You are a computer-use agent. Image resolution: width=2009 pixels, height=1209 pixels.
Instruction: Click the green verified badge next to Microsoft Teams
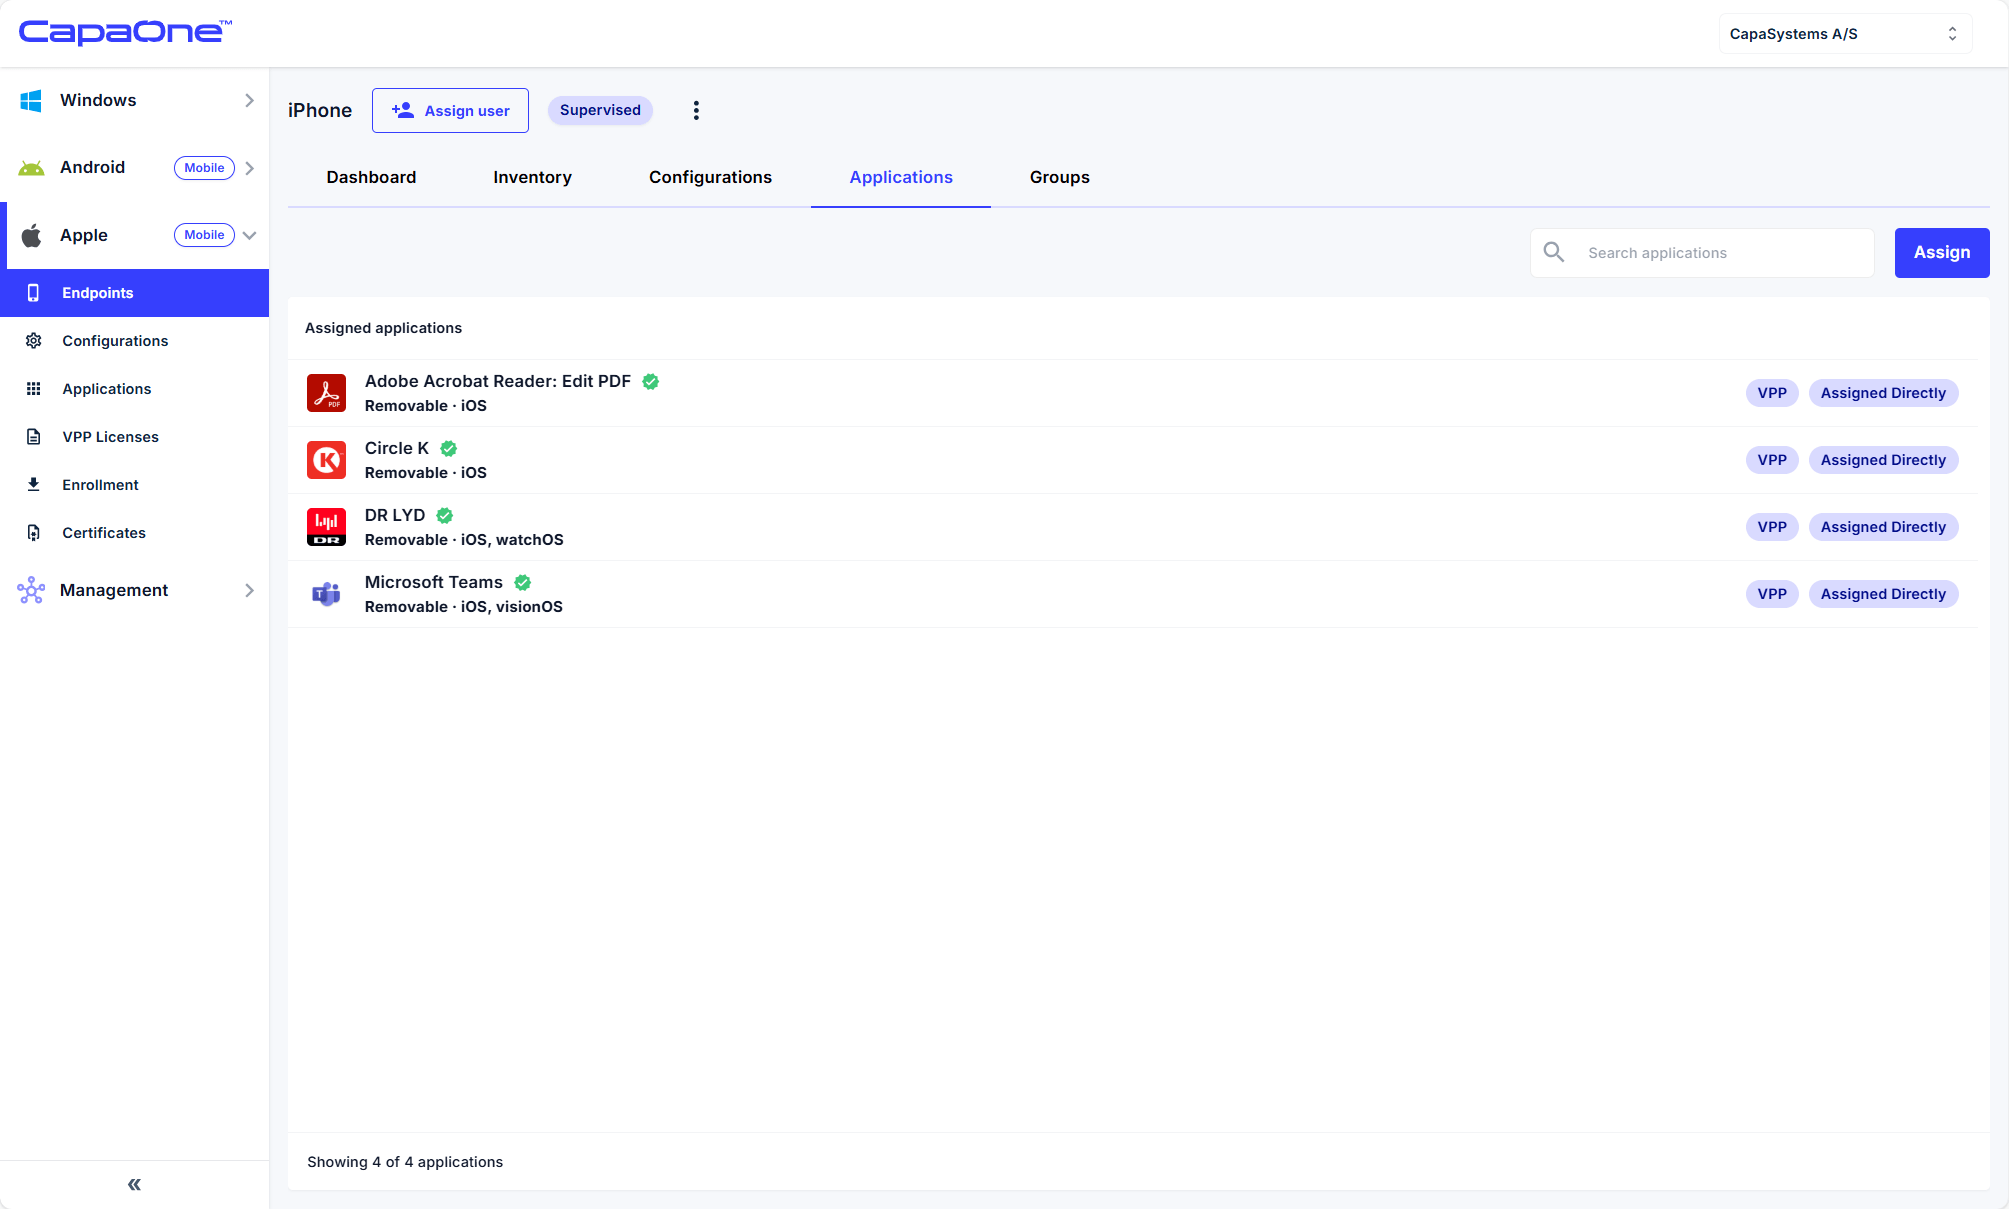[x=522, y=583]
